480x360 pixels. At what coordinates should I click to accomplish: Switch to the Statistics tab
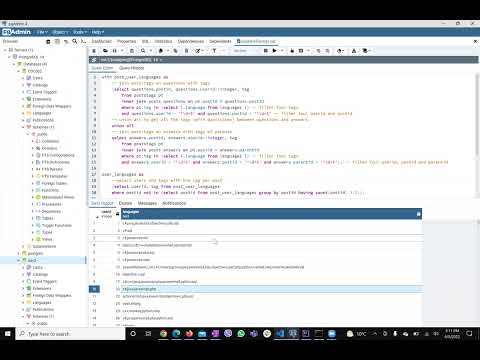pyautogui.click(x=163, y=41)
